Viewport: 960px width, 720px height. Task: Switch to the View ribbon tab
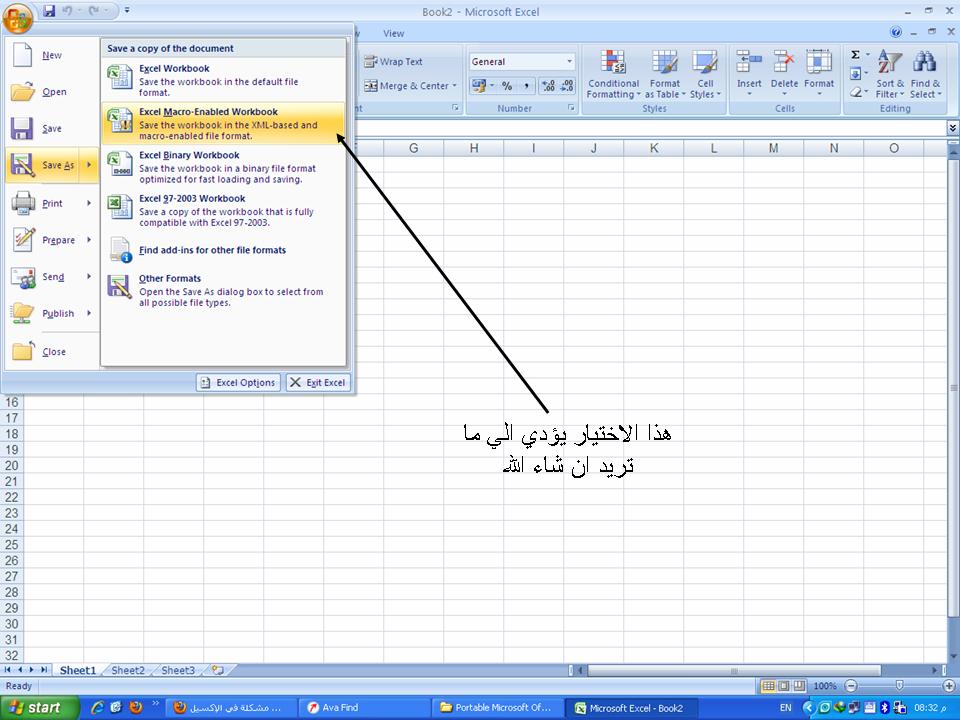pyautogui.click(x=394, y=34)
